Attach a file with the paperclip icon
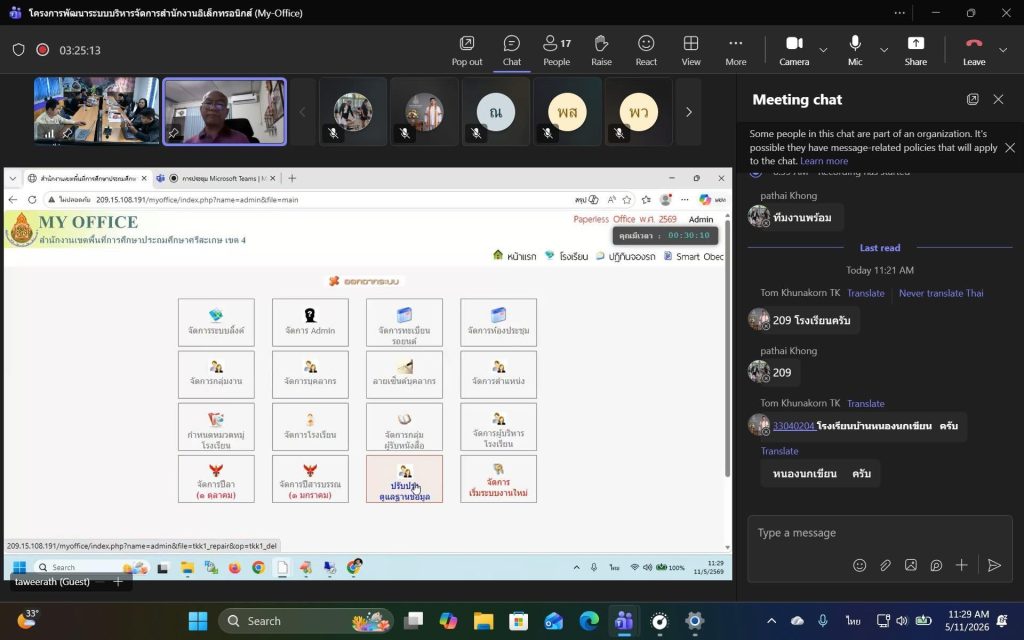This screenshot has height=640, width=1024. pyautogui.click(x=885, y=566)
